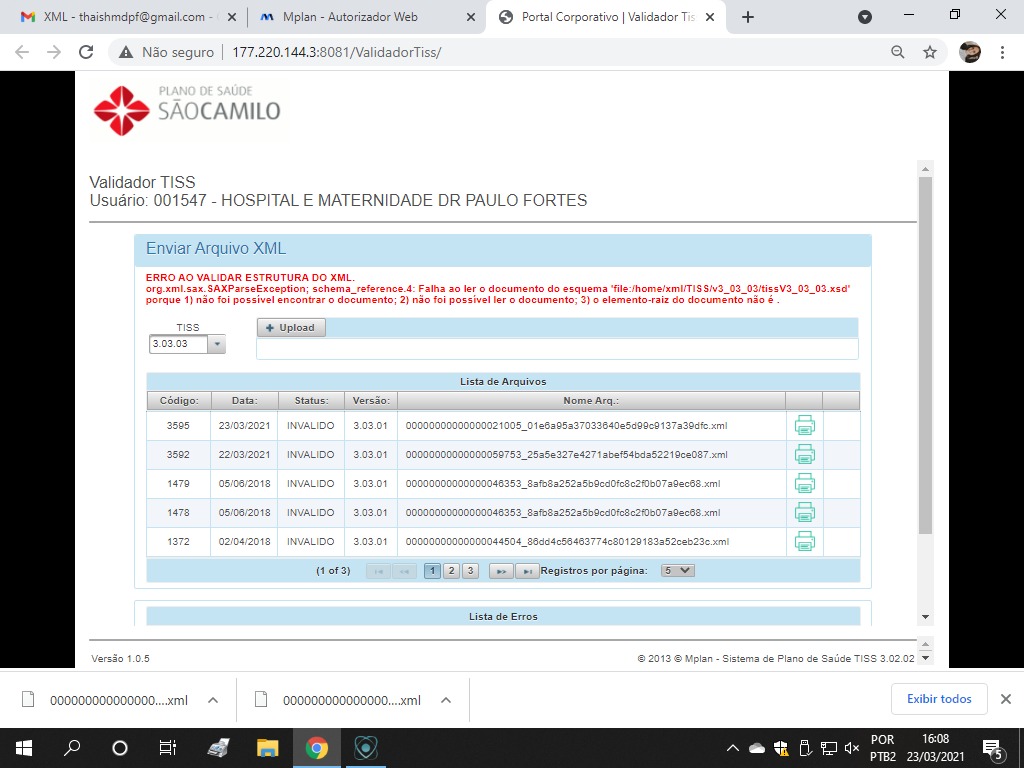The height and width of the screenshot is (768, 1024).
Task: Expand first downloaded xml file options
Action: pyautogui.click(x=213, y=700)
